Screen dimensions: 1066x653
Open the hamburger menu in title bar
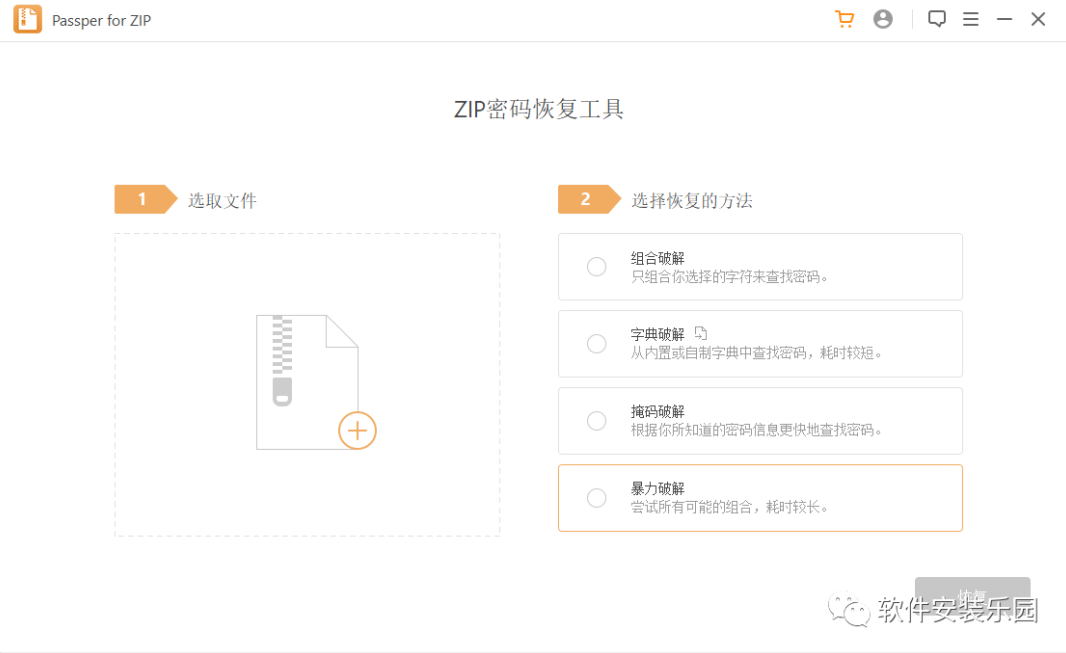971,19
